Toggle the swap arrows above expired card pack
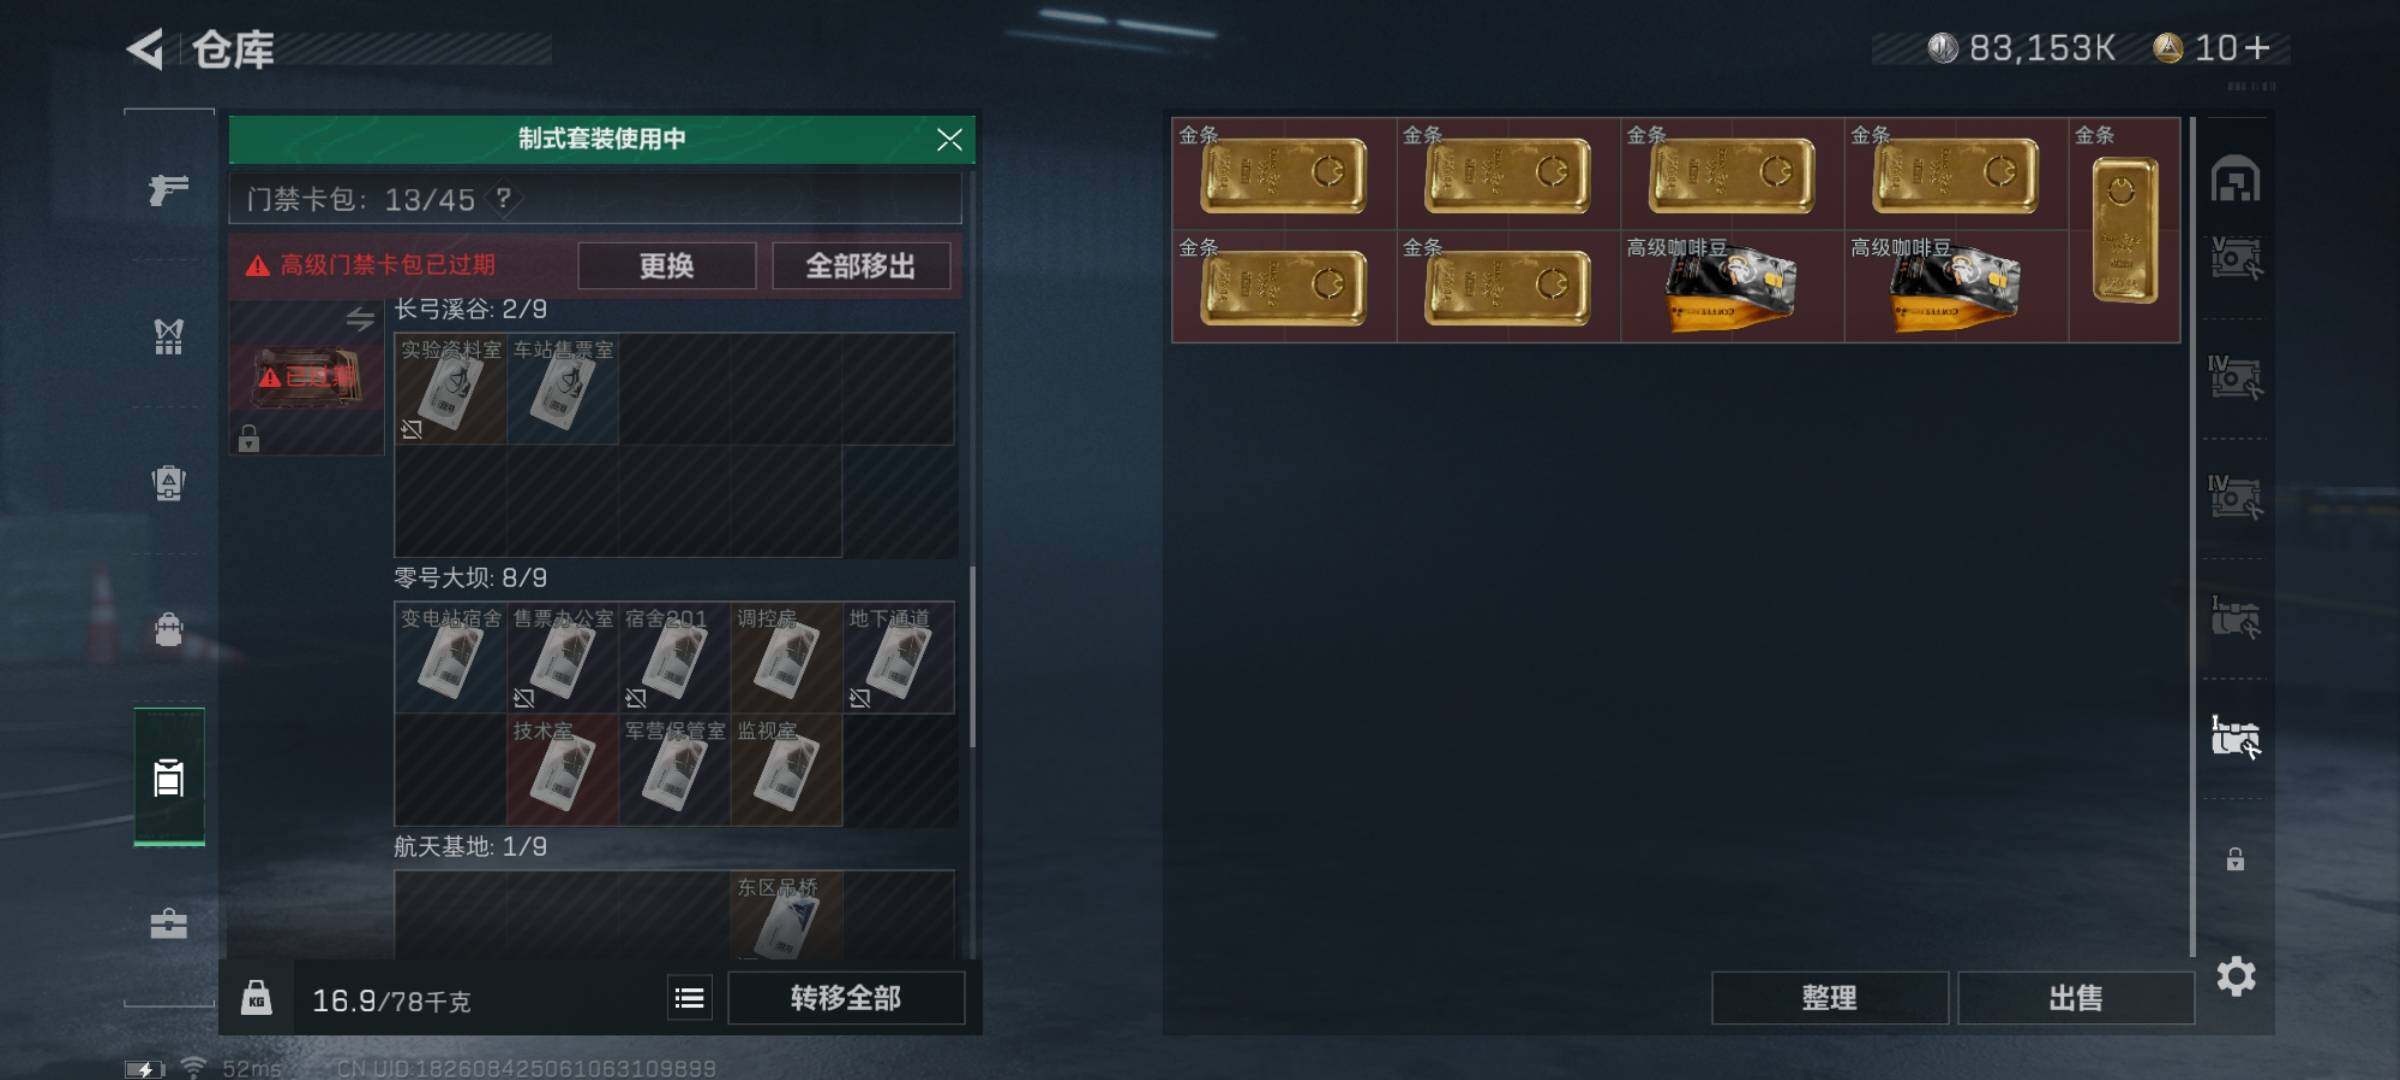 tap(360, 319)
